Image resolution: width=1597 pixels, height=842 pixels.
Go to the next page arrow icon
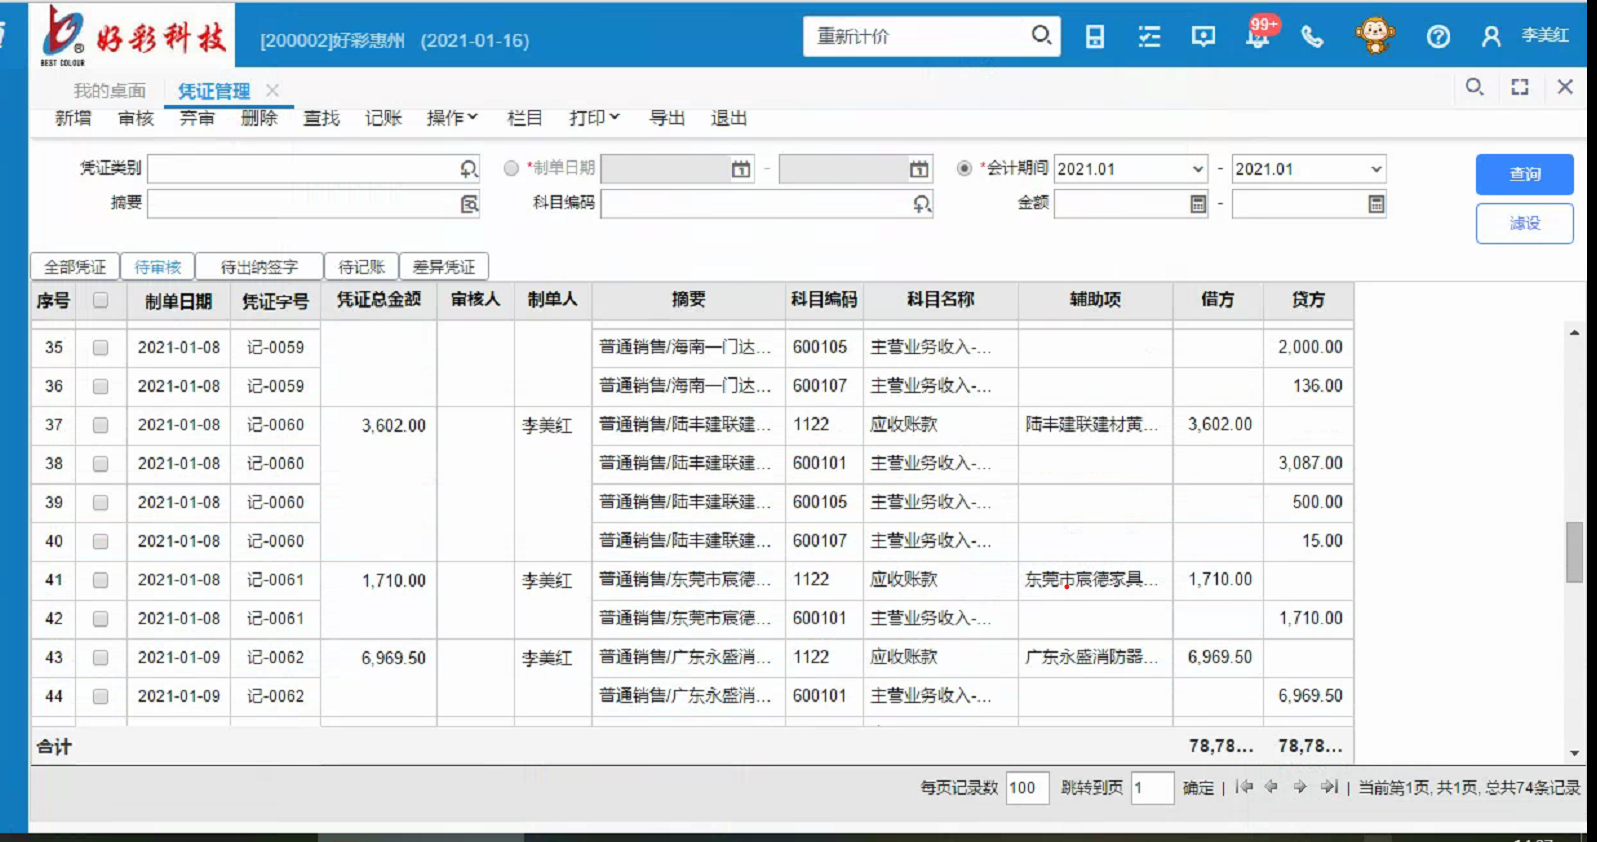1299,787
